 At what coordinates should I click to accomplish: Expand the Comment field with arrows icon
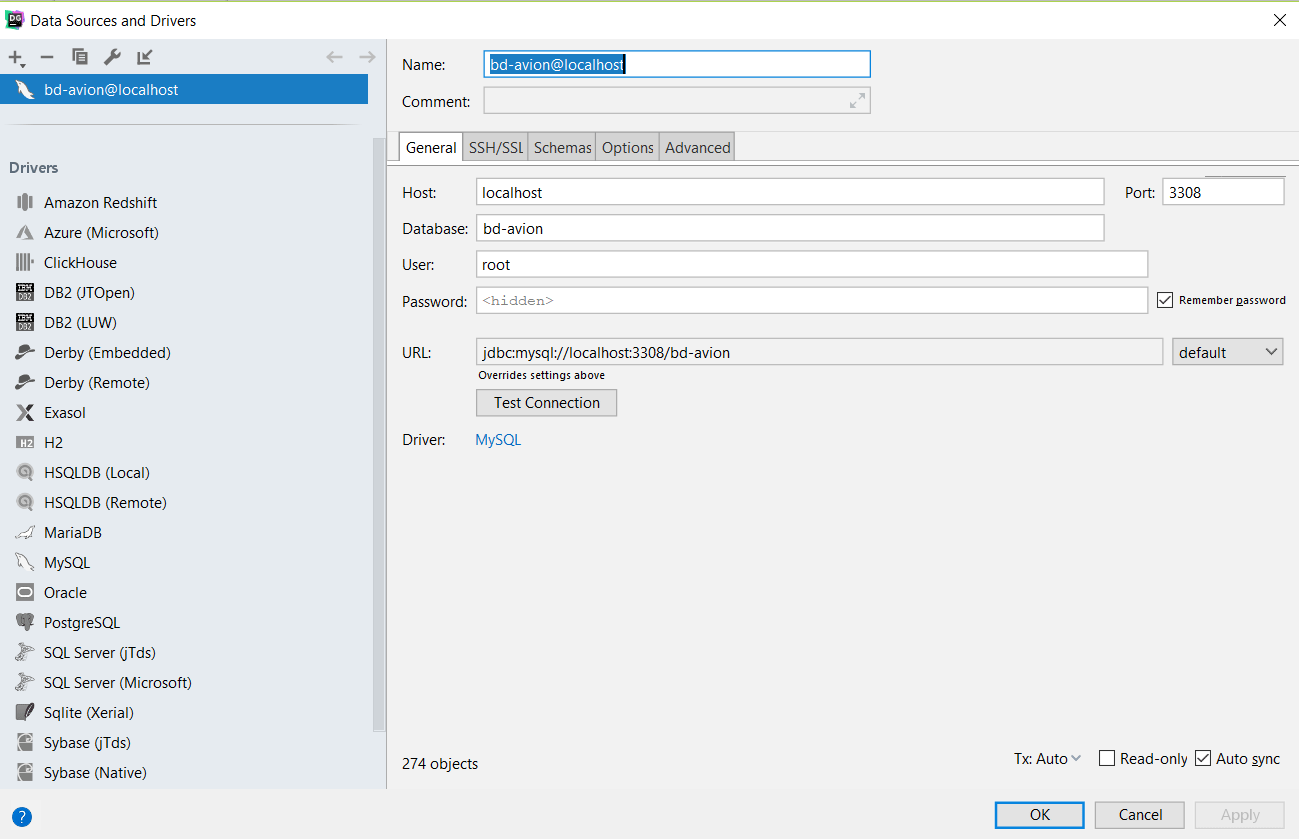pyautogui.click(x=857, y=101)
